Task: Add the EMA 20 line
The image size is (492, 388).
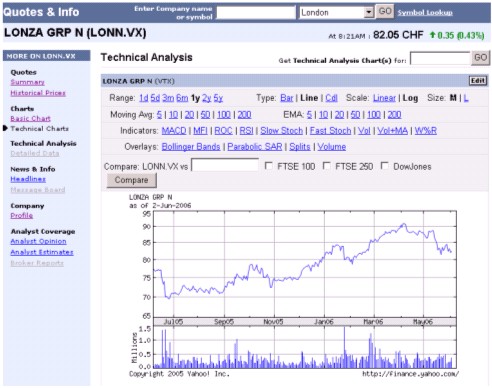Action: 339,115
